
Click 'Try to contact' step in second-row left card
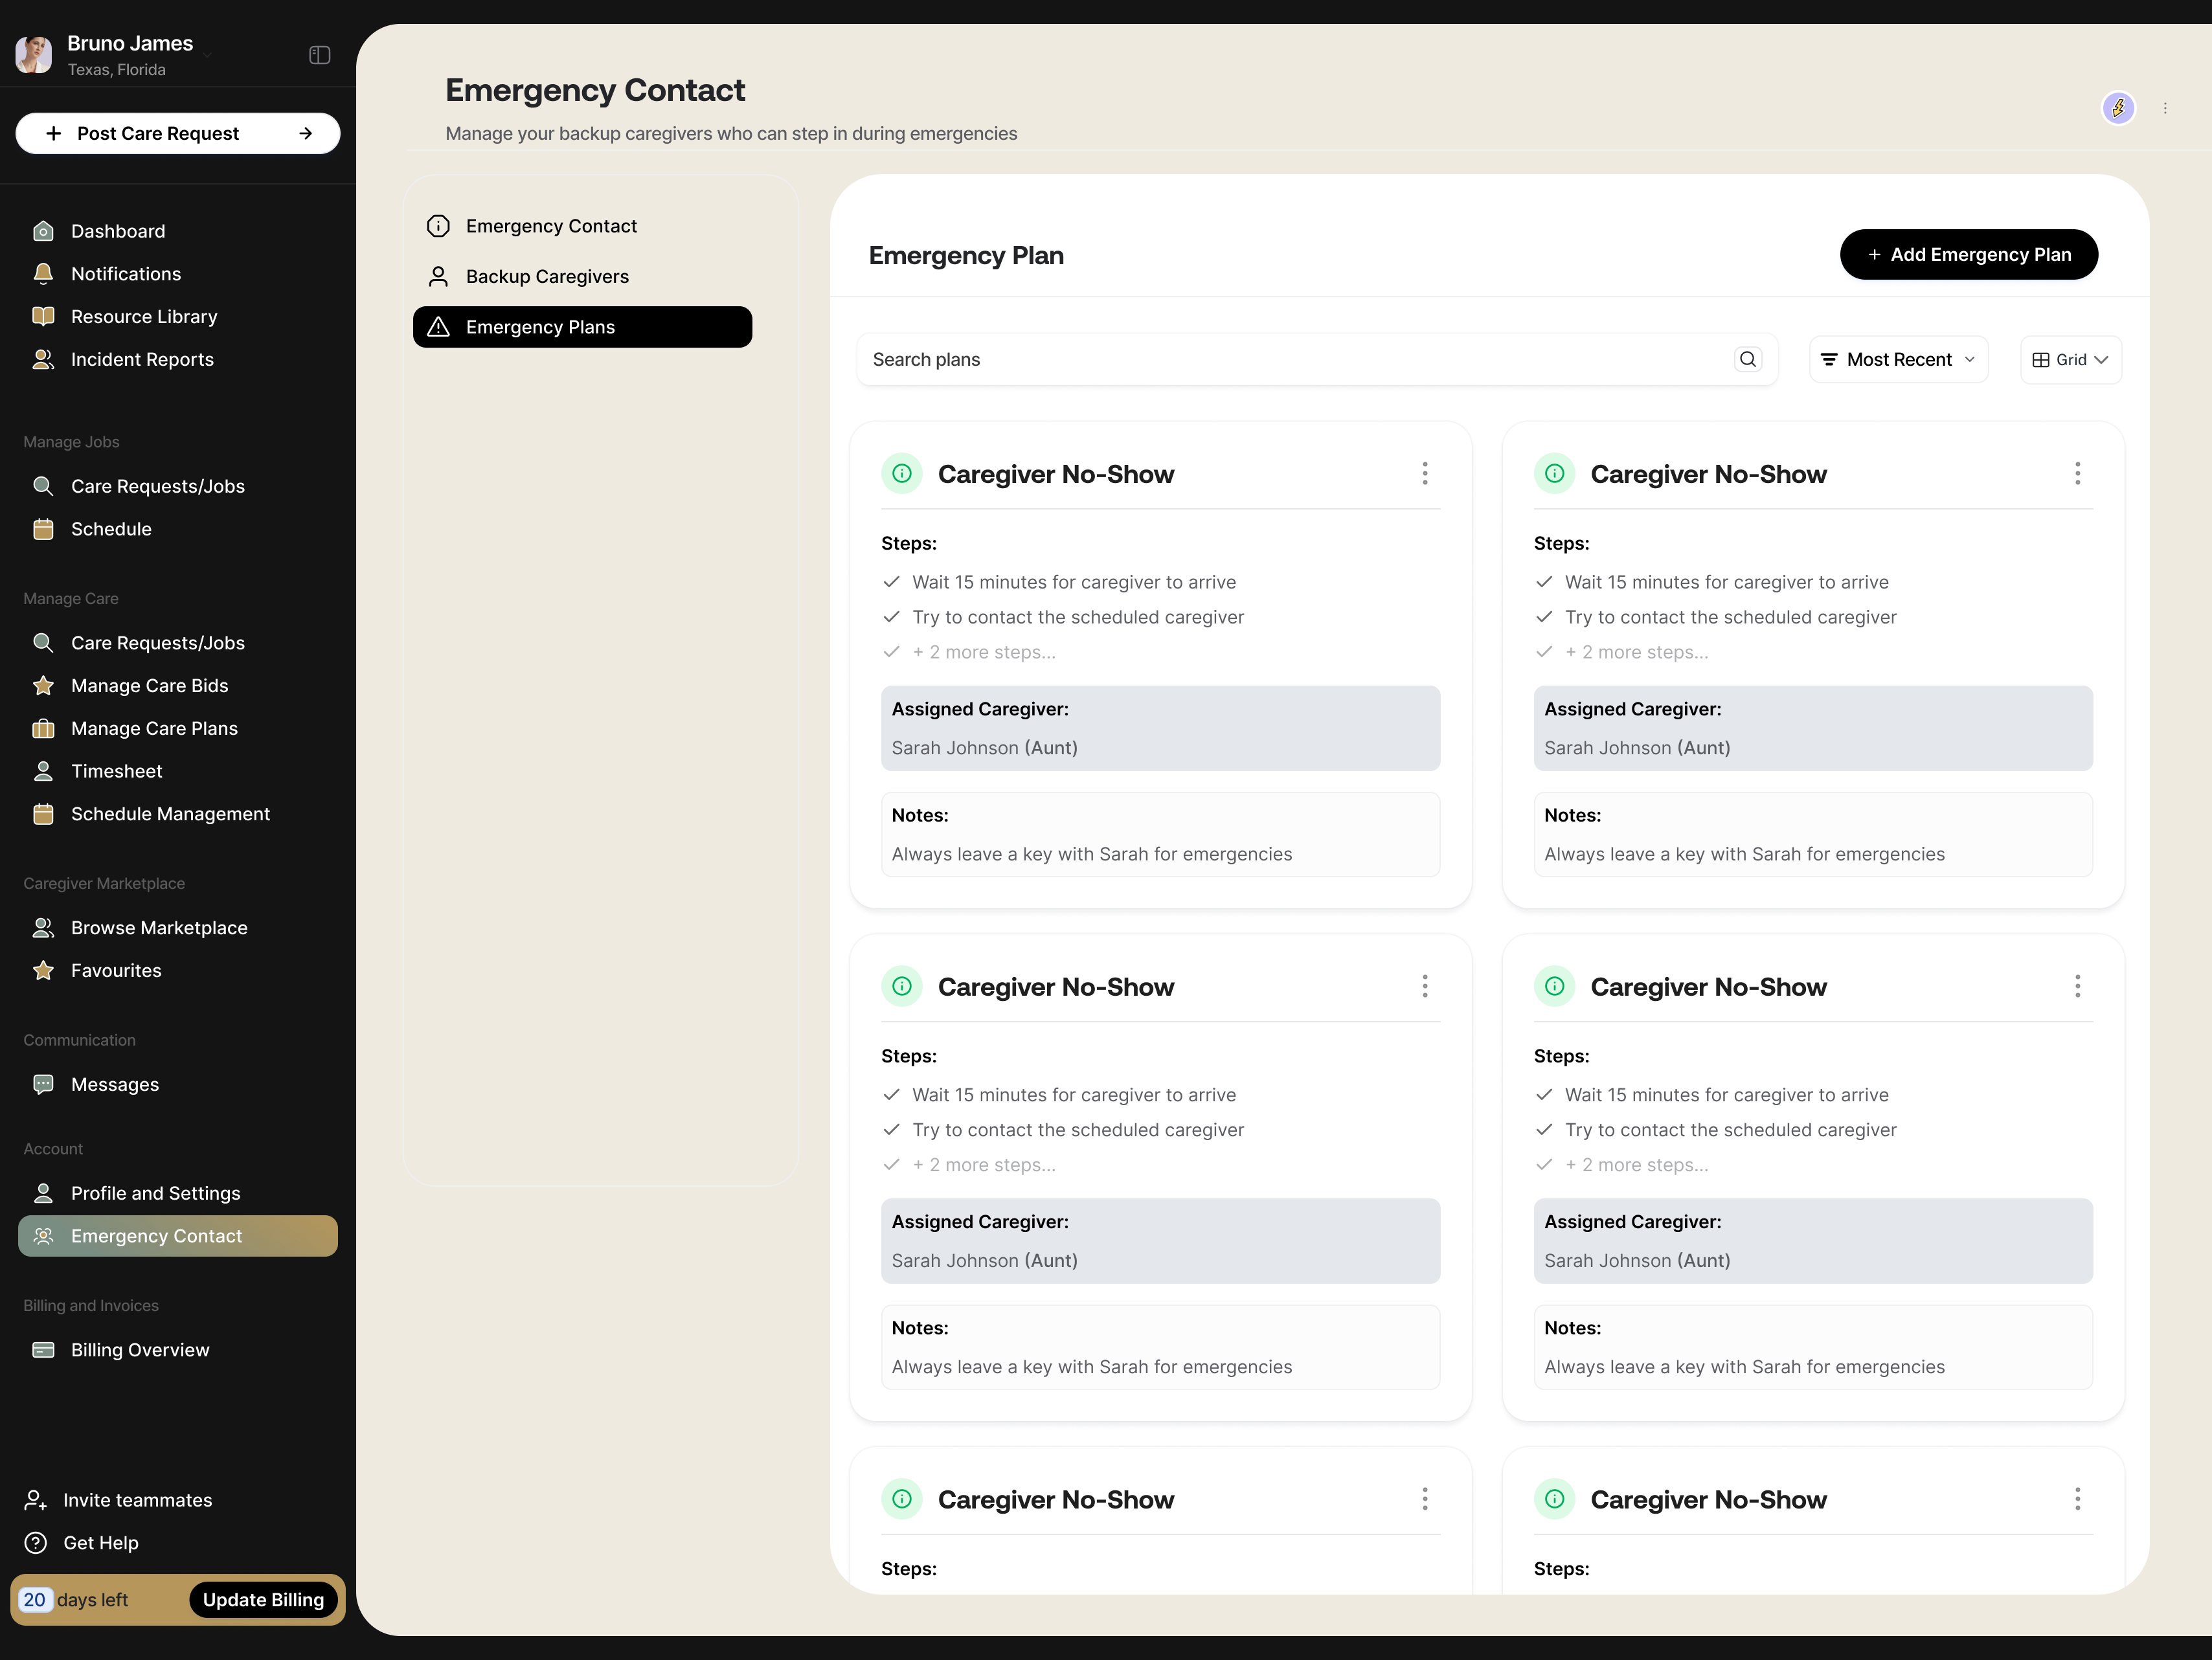1078,1130
